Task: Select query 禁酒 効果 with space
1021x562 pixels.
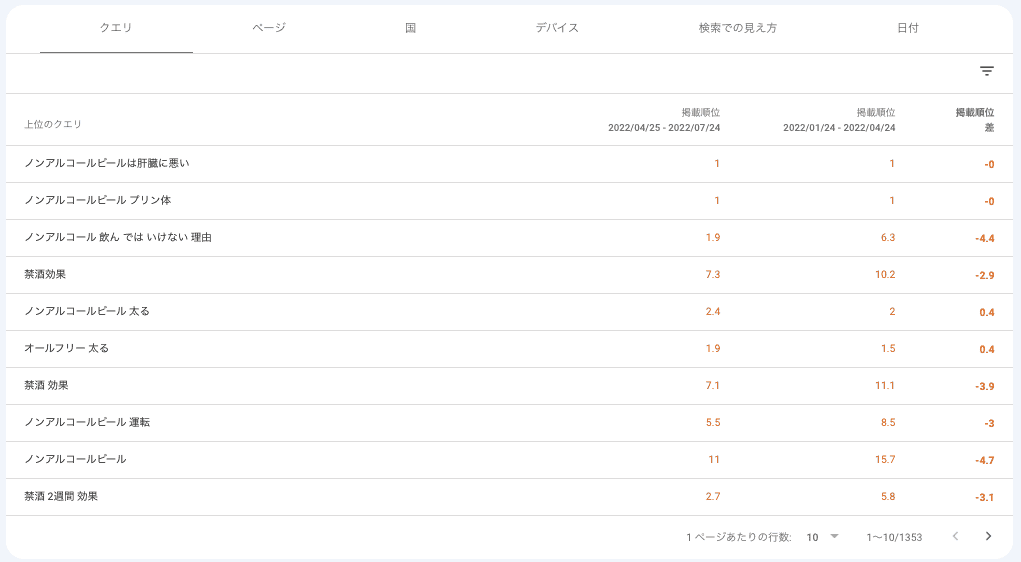Action: (x=46, y=386)
